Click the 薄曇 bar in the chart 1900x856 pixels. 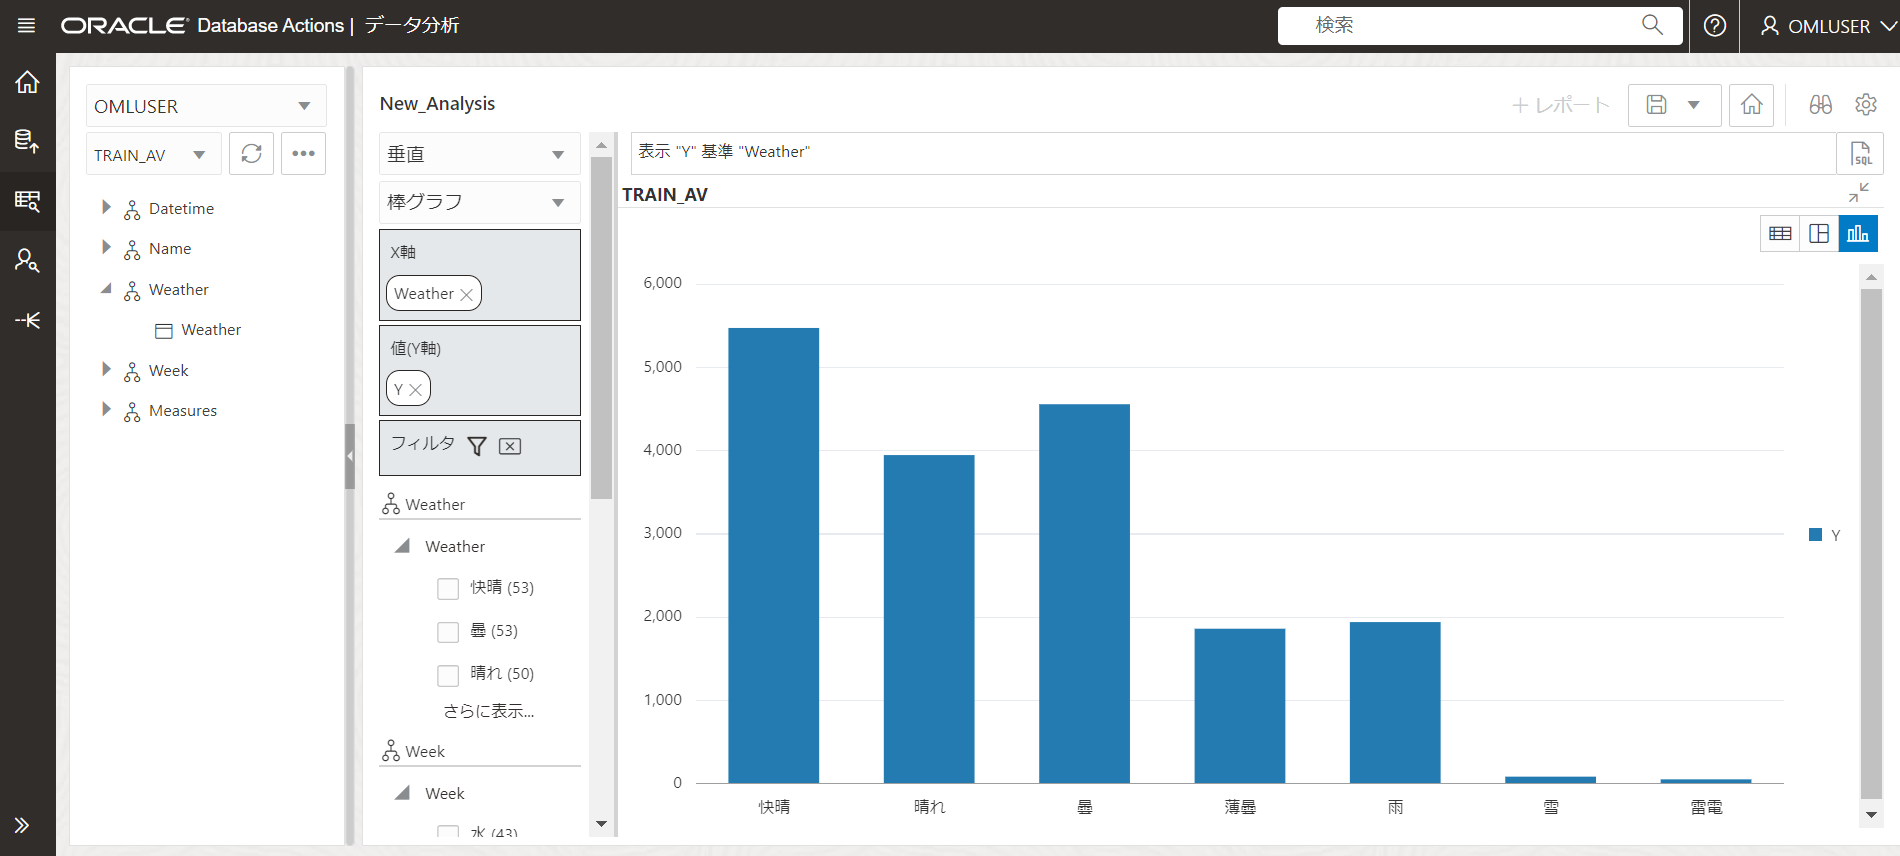coord(1240,706)
